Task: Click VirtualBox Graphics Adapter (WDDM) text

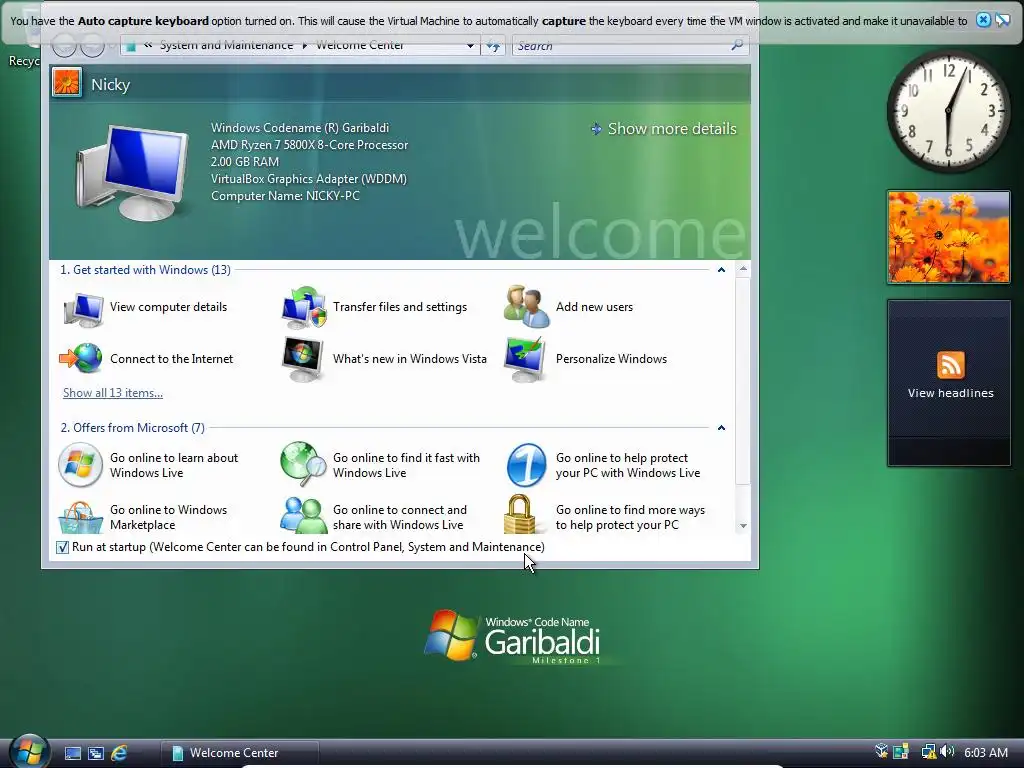Action: pos(309,179)
